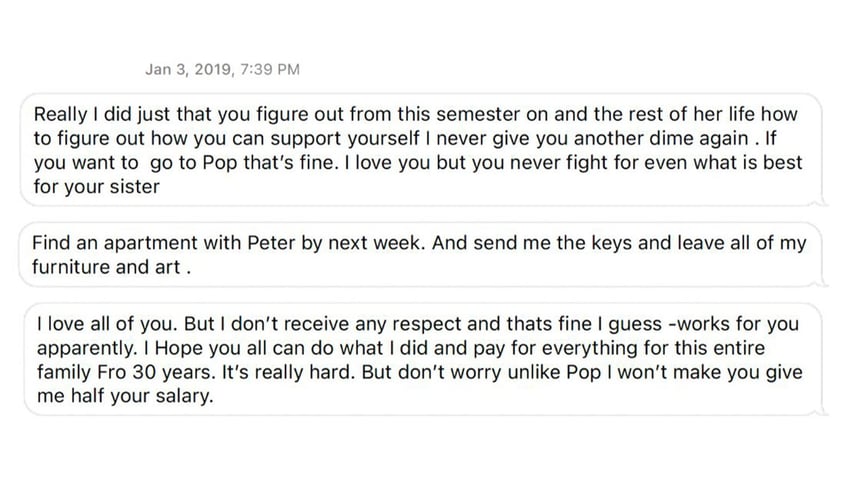The height and width of the screenshot is (477, 848).
Task: Click the words "furniture and art"
Action: tap(106, 267)
